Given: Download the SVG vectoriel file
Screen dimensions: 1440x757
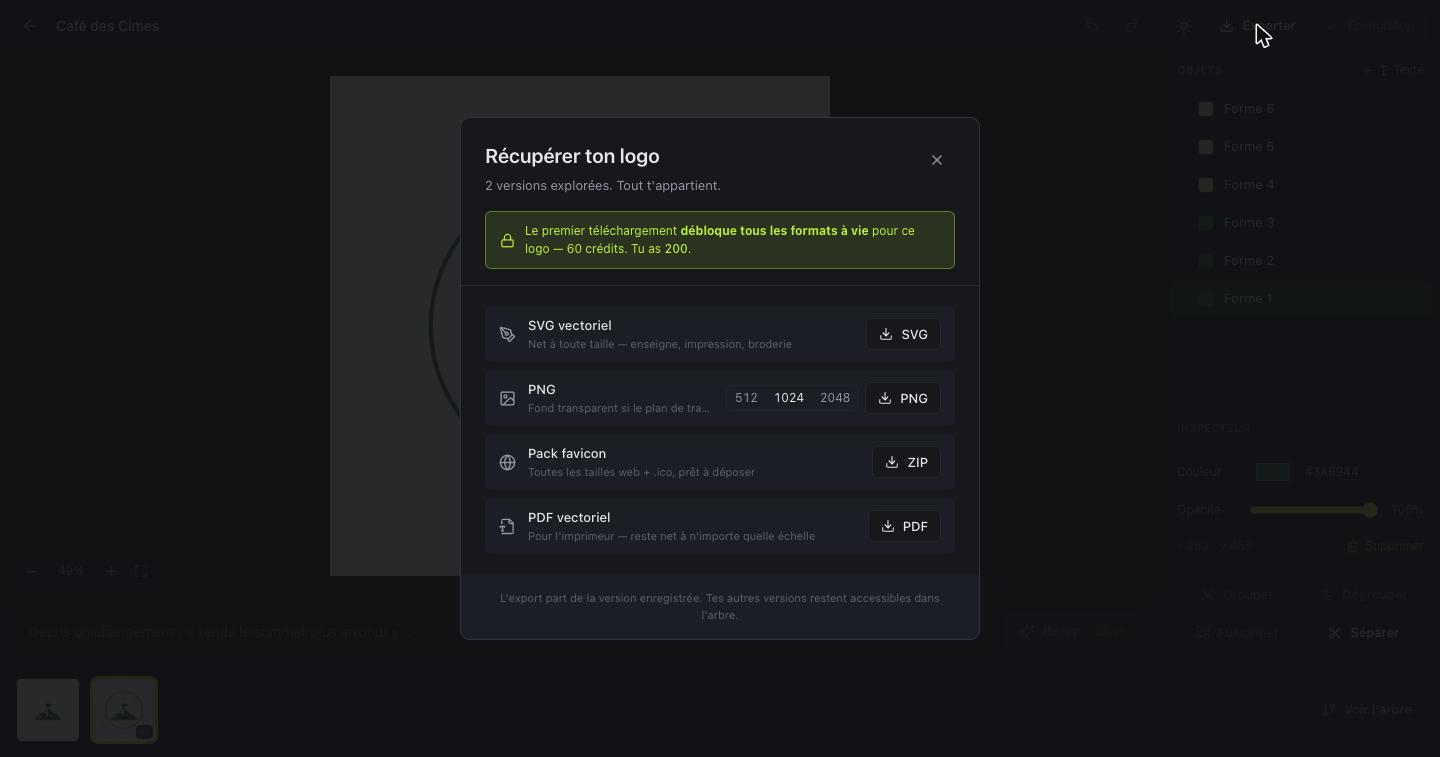Looking at the screenshot, I should [903, 334].
